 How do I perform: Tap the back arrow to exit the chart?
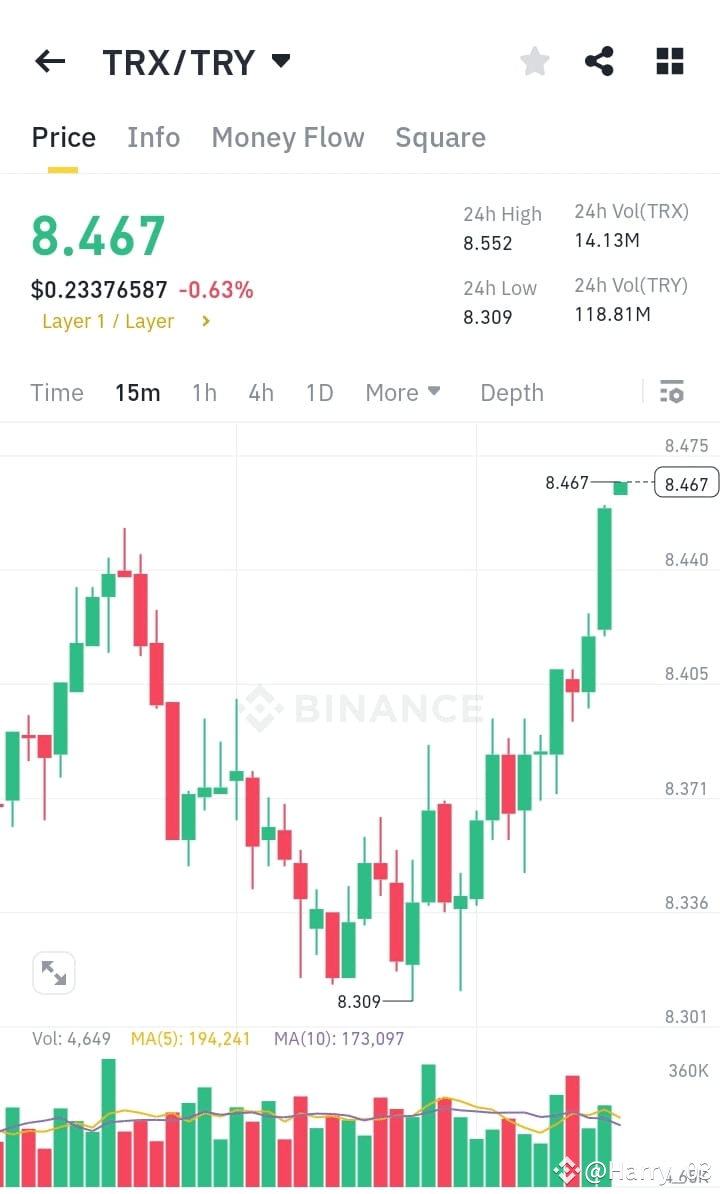click(49, 61)
